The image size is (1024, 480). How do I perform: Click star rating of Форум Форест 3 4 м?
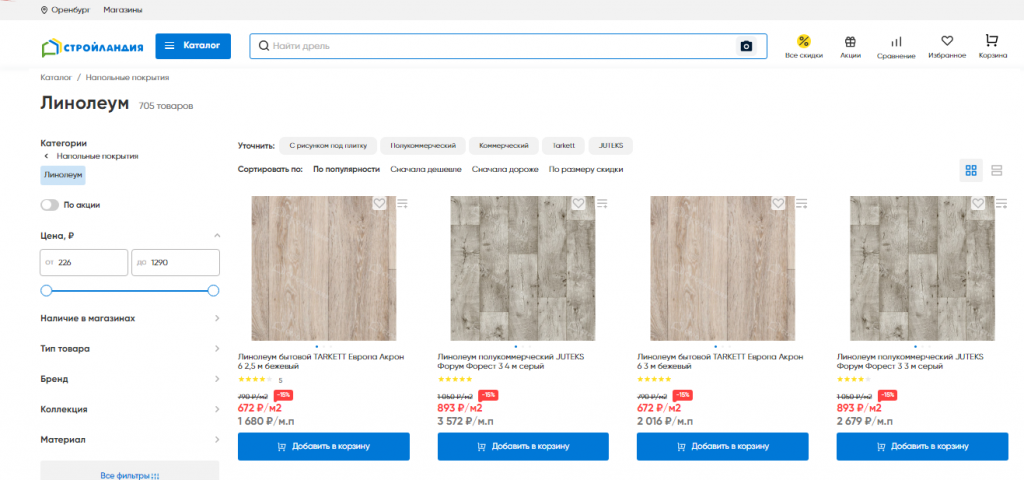point(455,379)
